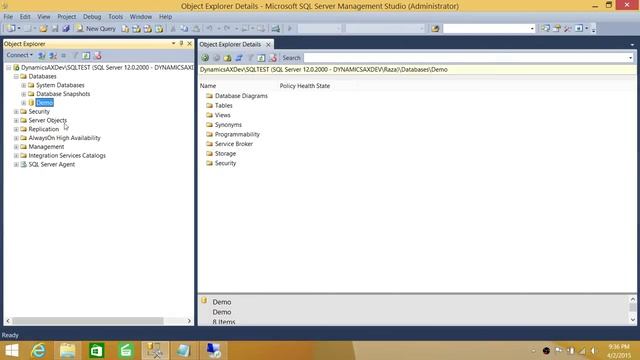
Task: Open Internet Explorer from taskbar
Action: [39, 351]
